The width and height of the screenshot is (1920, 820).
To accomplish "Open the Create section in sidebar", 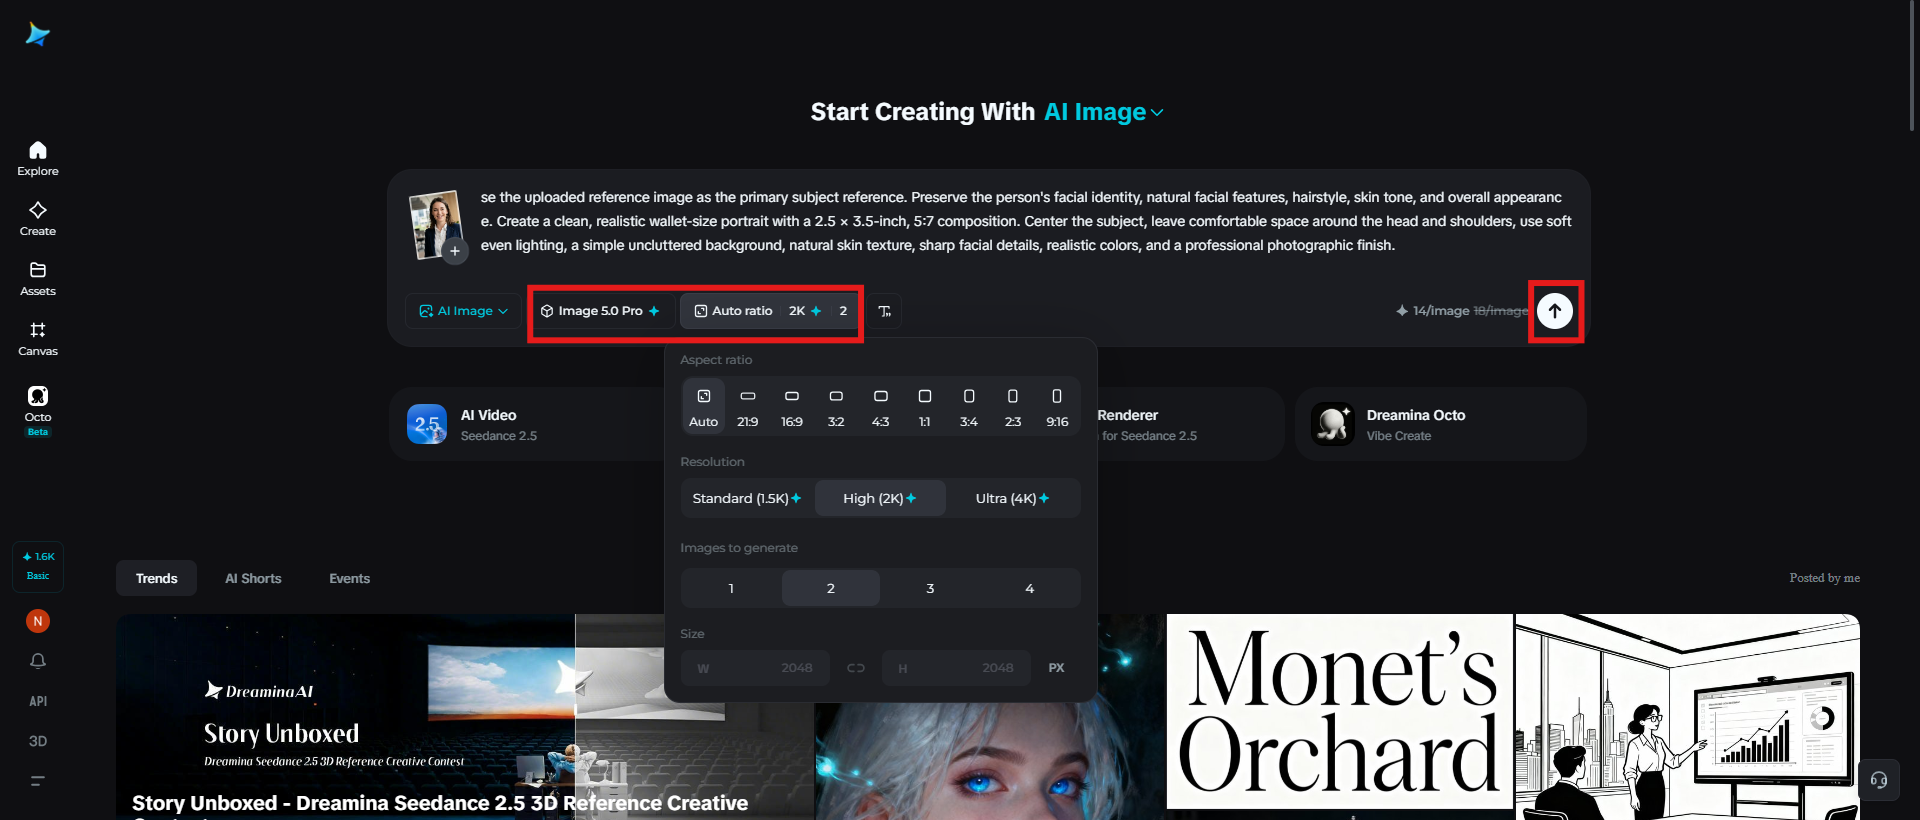I will point(38,219).
